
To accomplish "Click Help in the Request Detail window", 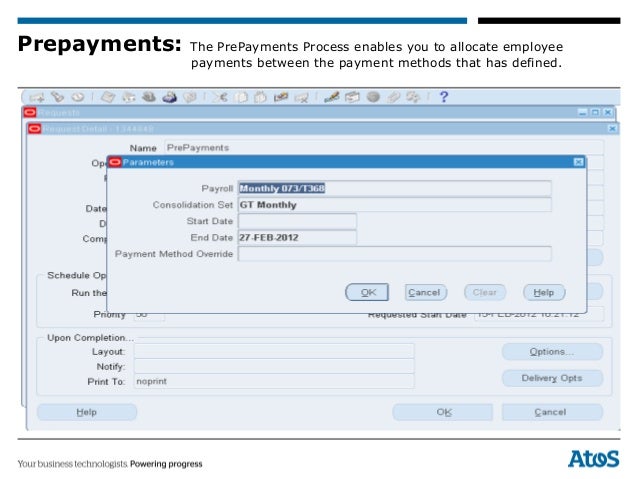I will pos(87,412).
